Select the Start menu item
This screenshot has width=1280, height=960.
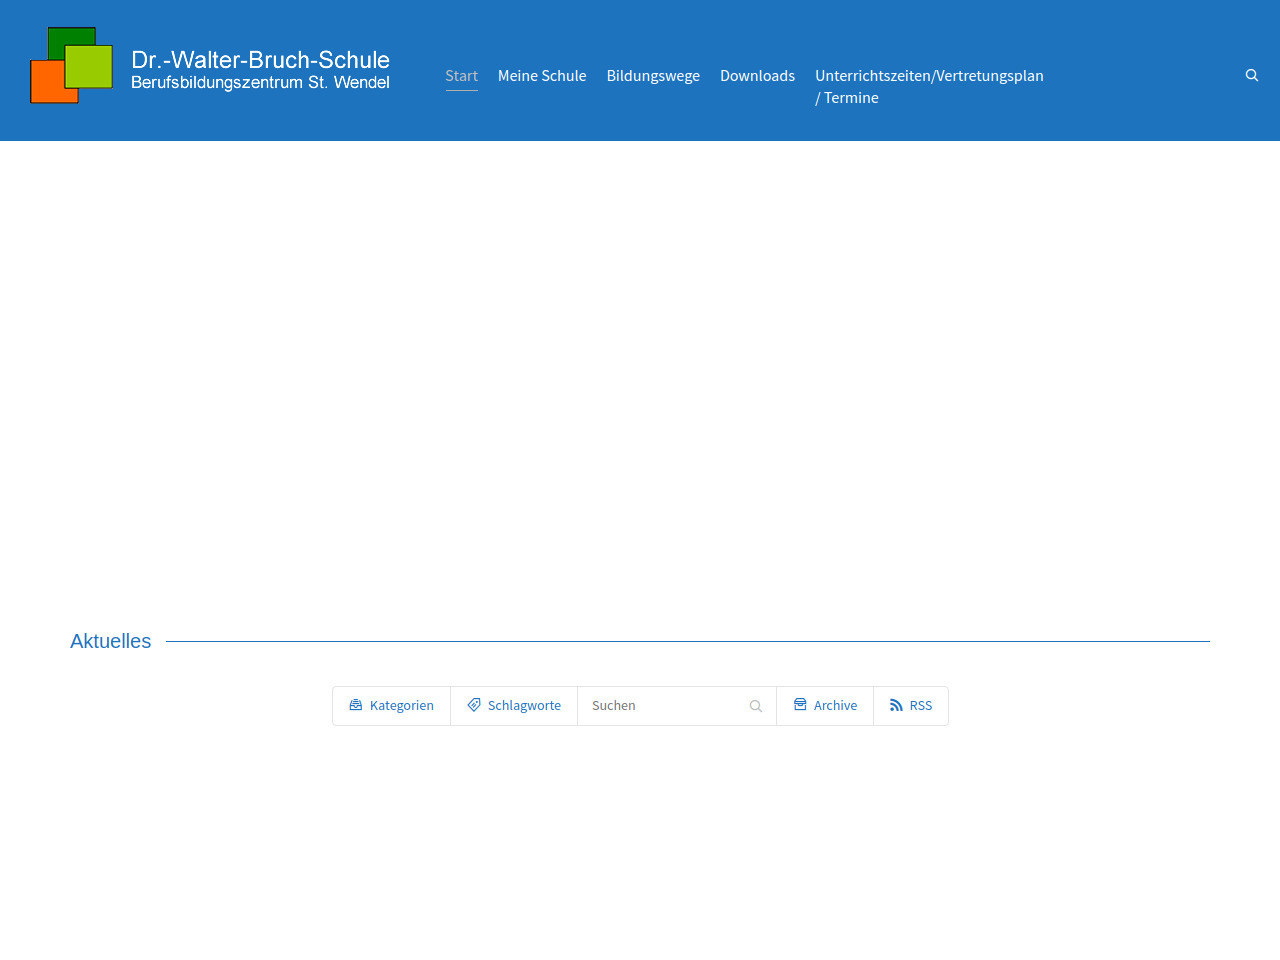[461, 76]
